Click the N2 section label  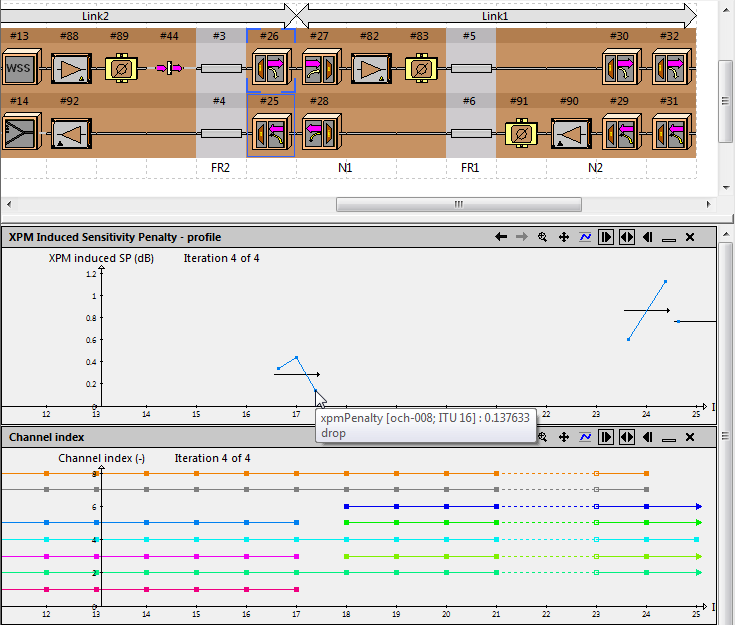[595, 168]
